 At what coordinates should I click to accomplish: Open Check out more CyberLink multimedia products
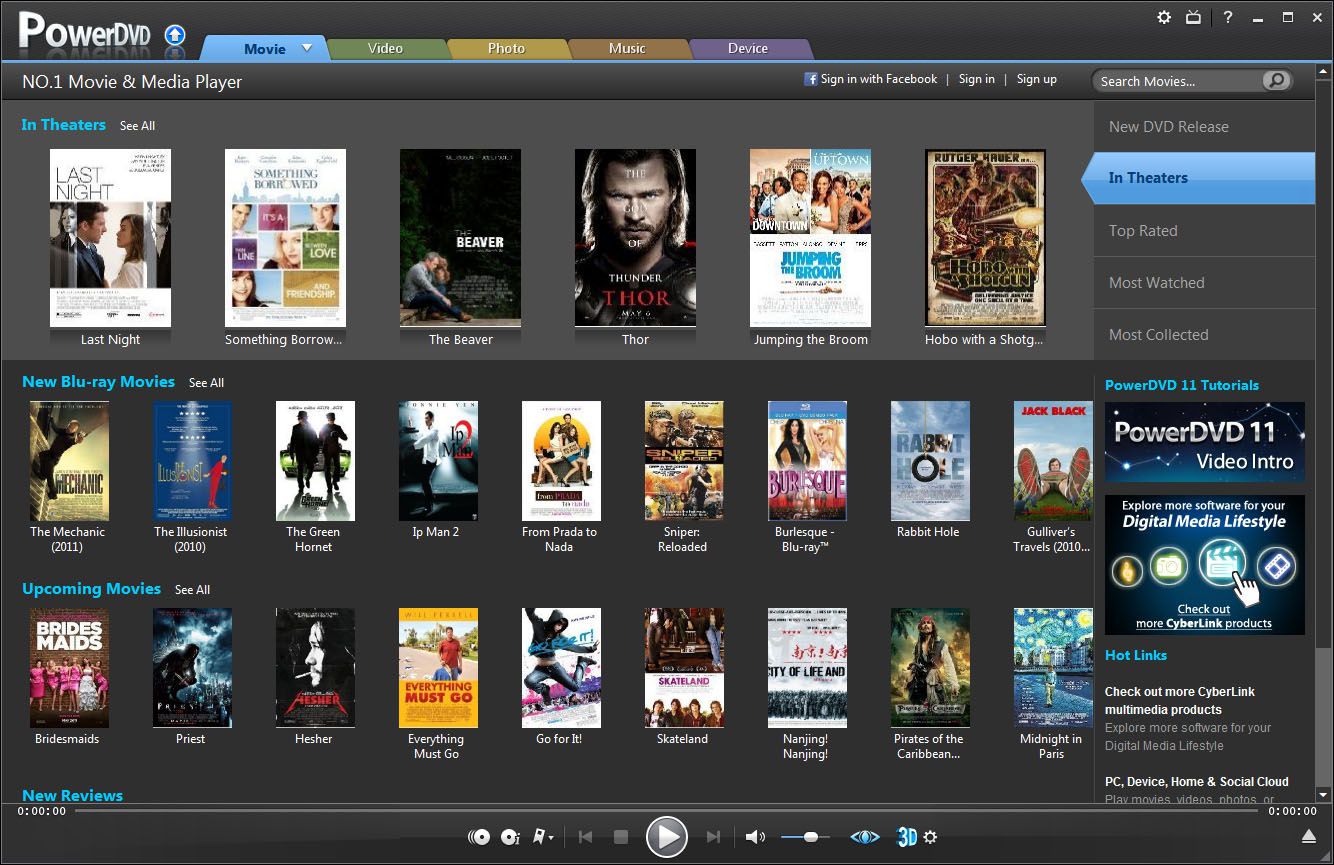coord(1179,700)
